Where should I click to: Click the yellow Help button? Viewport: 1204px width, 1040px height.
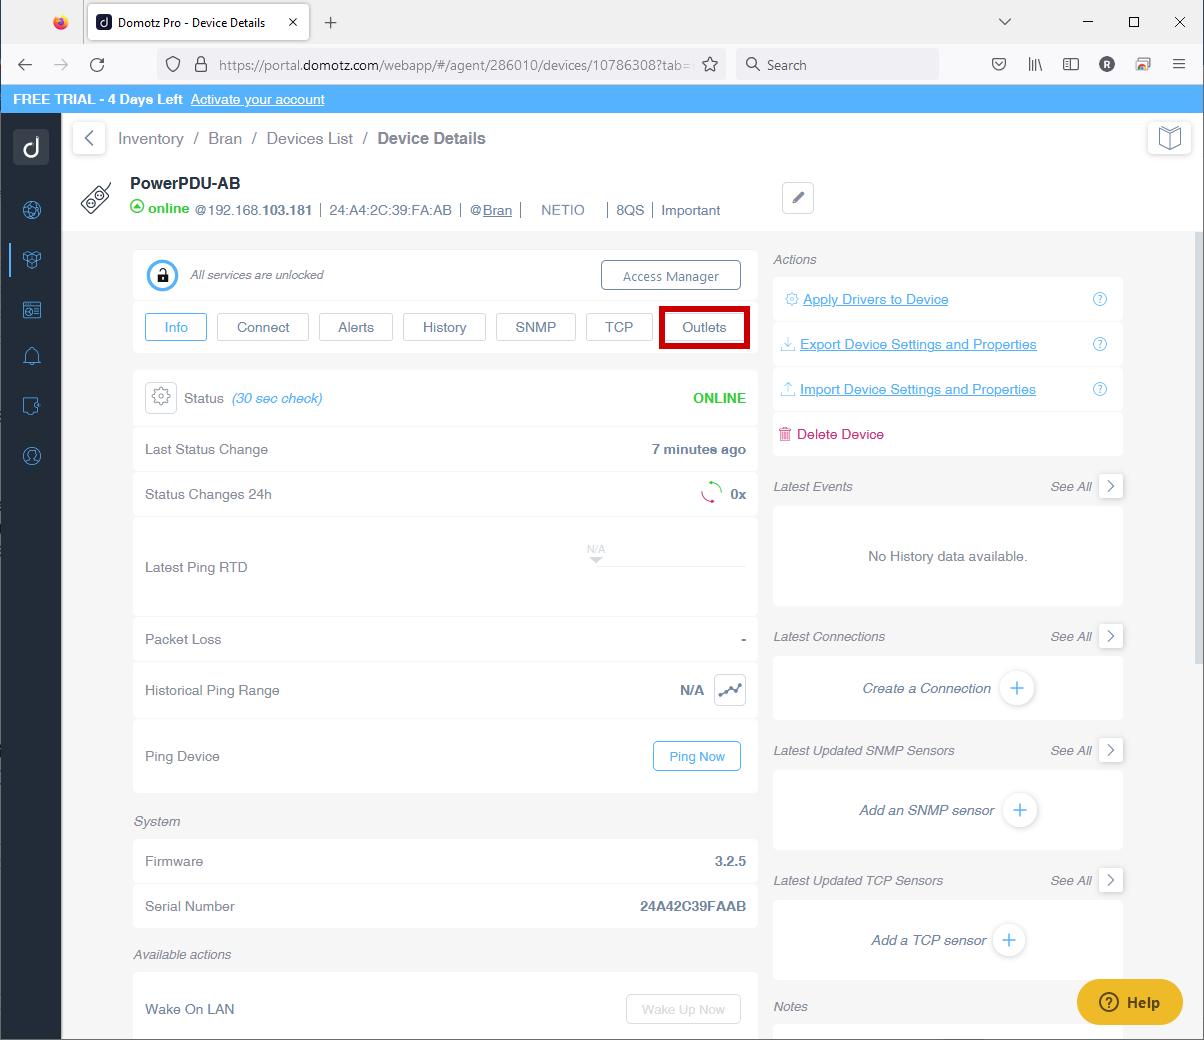[1130, 1002]
